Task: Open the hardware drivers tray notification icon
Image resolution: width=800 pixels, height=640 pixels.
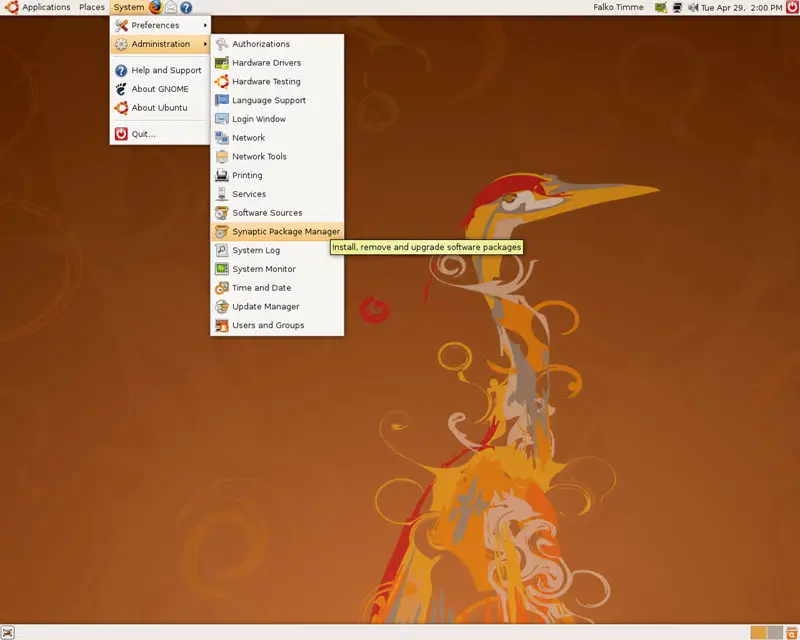Action: 661,7
